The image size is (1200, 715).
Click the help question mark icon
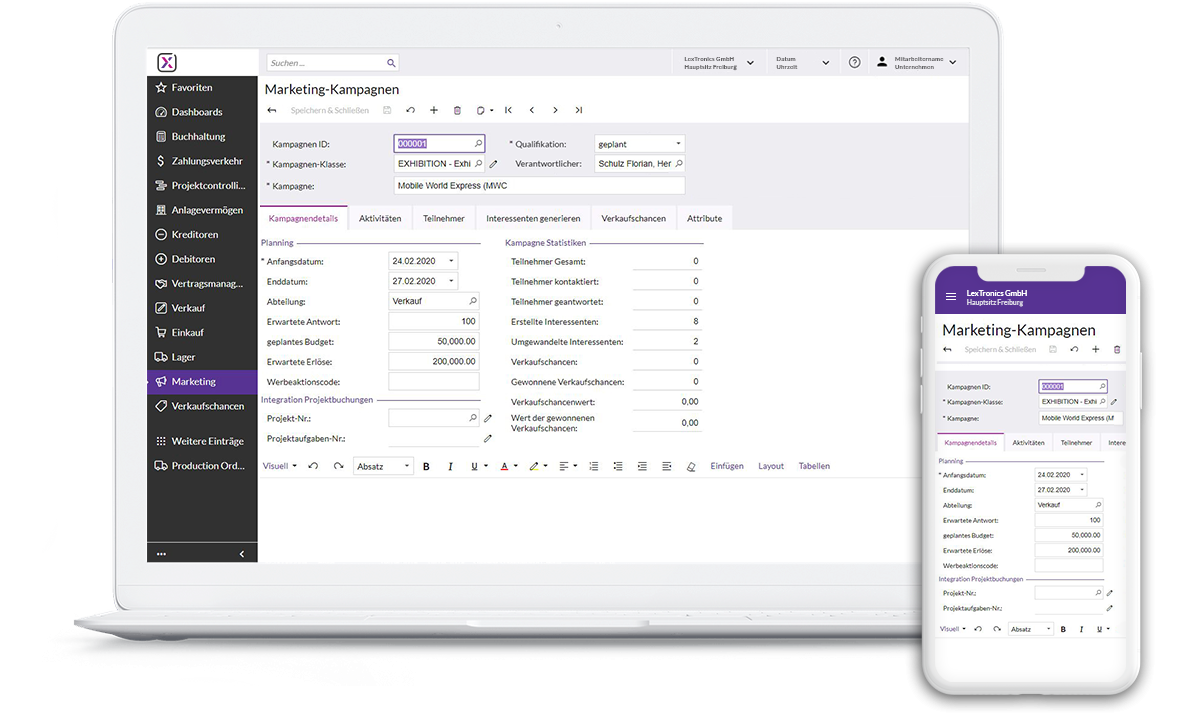click(854, 62)
